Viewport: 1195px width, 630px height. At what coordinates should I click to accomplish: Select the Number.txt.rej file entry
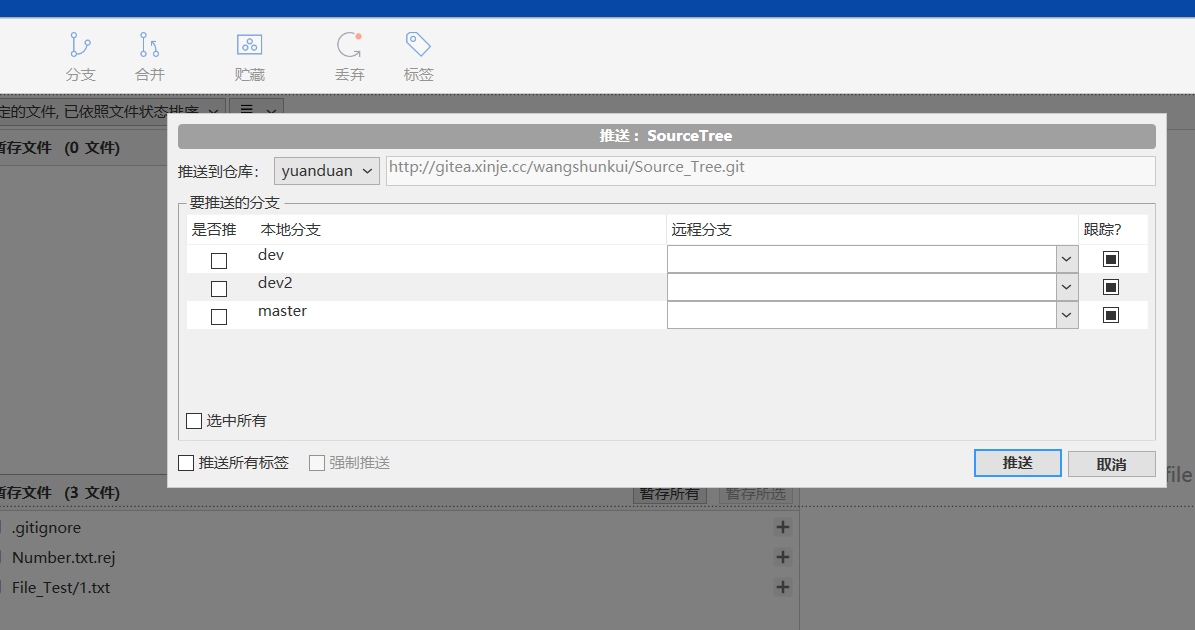point(64,557)
